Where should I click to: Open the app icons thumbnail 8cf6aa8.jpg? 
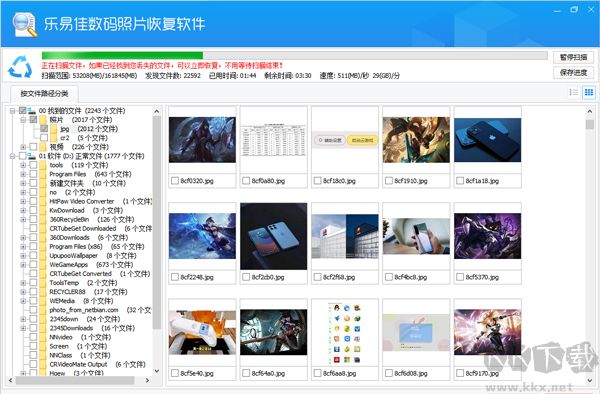345,333
